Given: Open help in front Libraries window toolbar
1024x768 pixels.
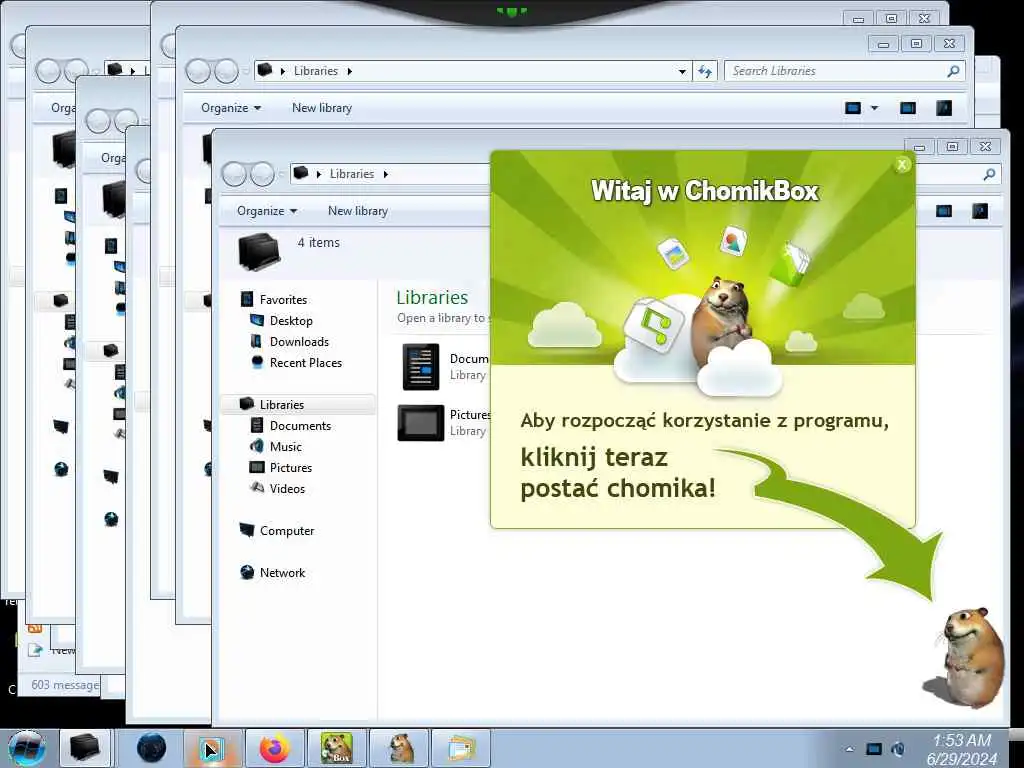Looking at the screenshot, I should (x=980, y=211).
